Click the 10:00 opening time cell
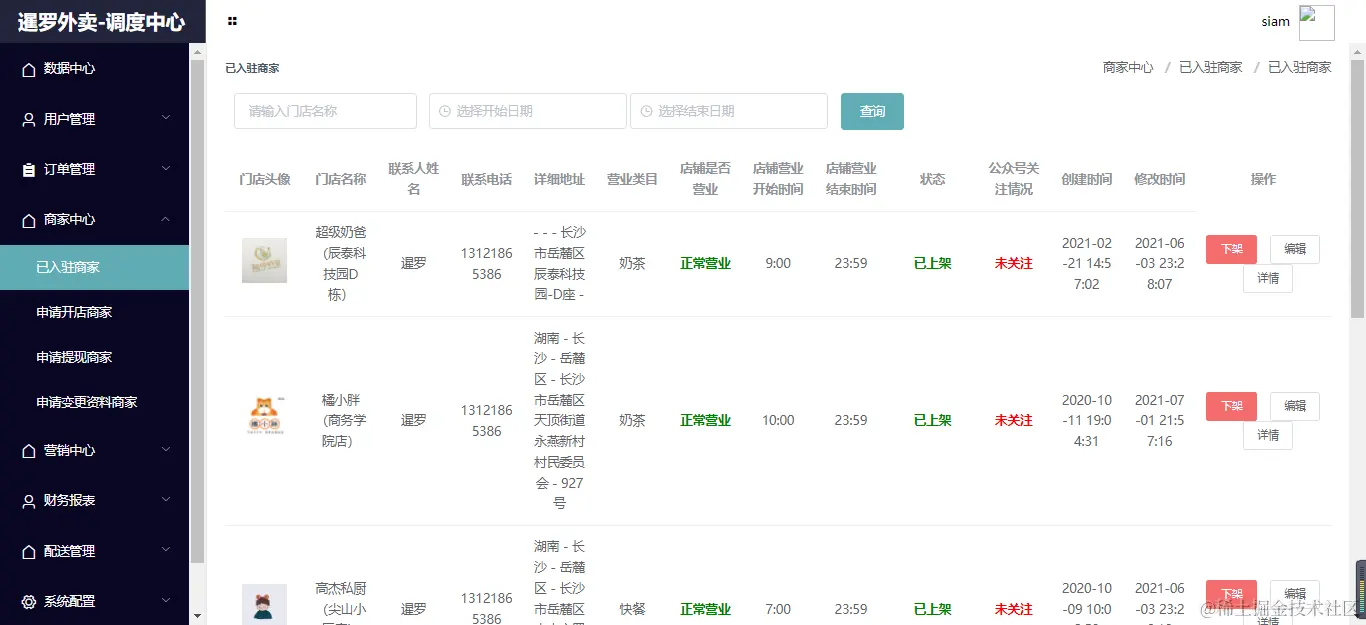This screenshot has width=1366, height=625. (x=778, y=420)
